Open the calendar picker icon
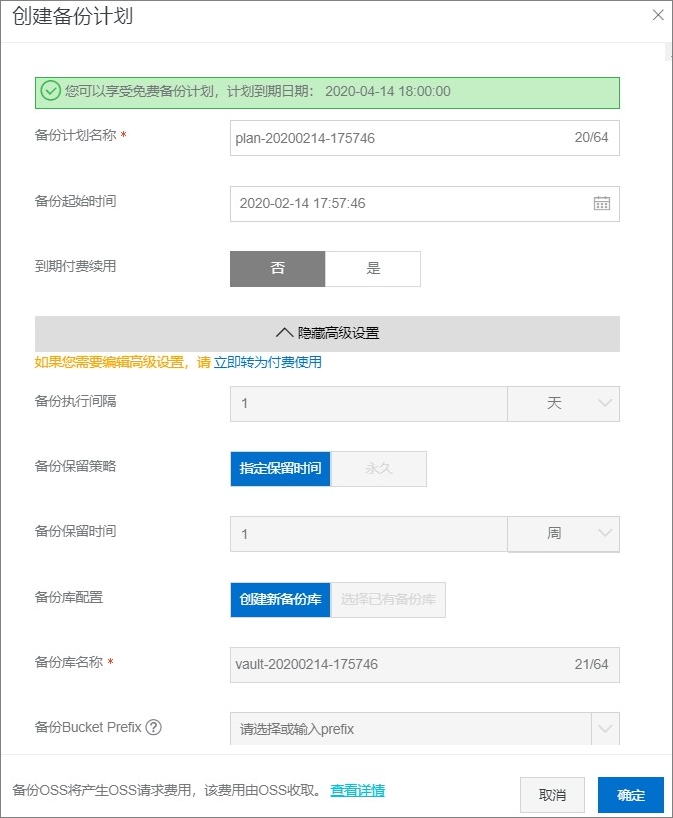The width and height of the screenshot is (673, 818). point(602,203)
